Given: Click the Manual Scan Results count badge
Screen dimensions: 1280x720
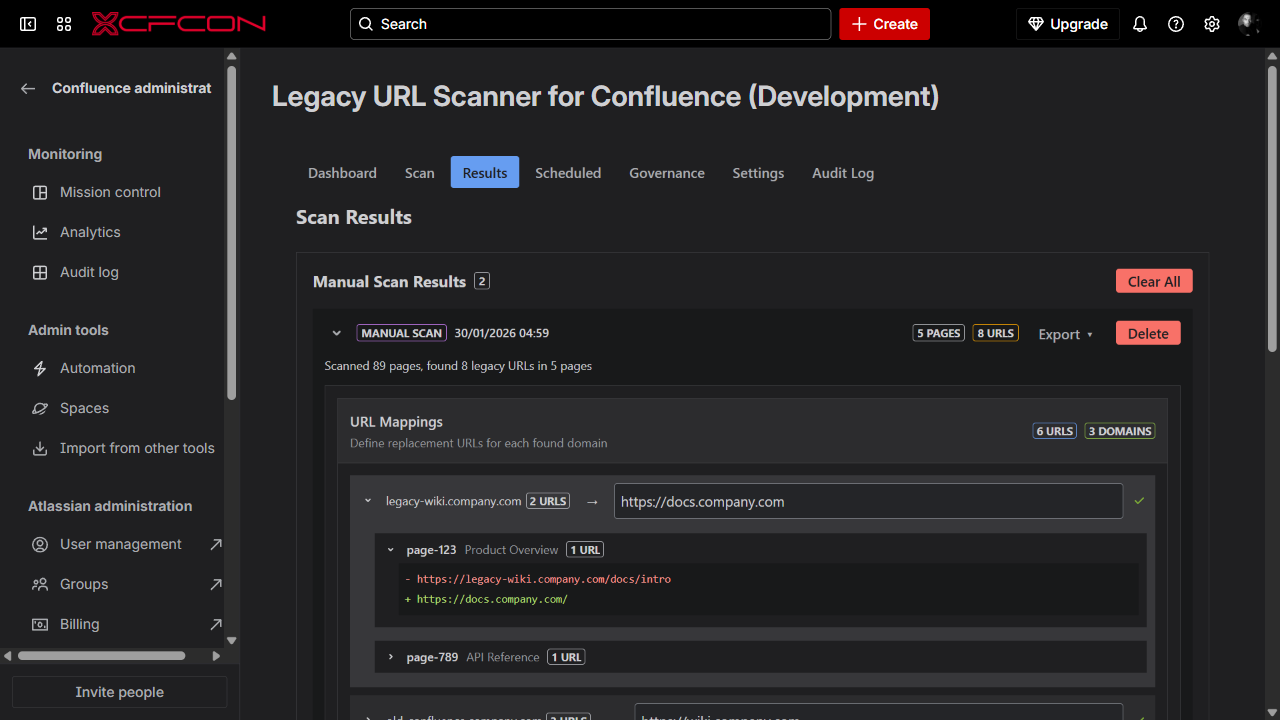Looking at the screenshot, I should tap(482, 281).
